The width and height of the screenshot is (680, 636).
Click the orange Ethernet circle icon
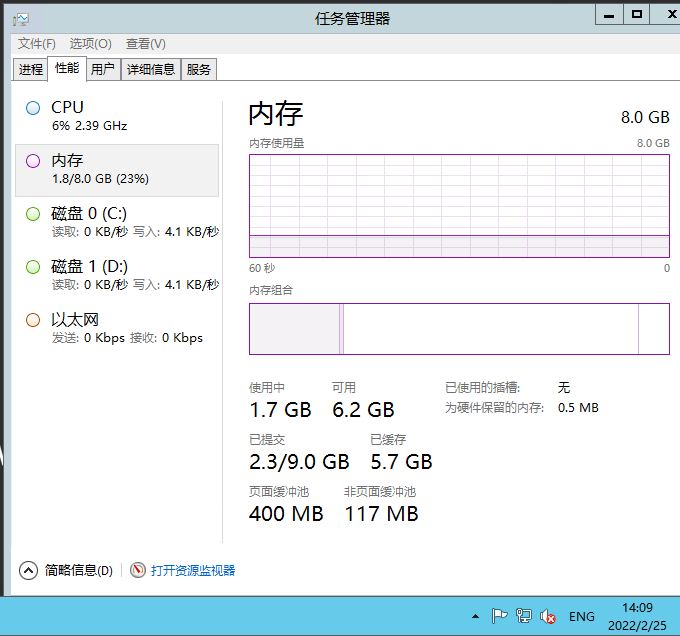(33, 320)
